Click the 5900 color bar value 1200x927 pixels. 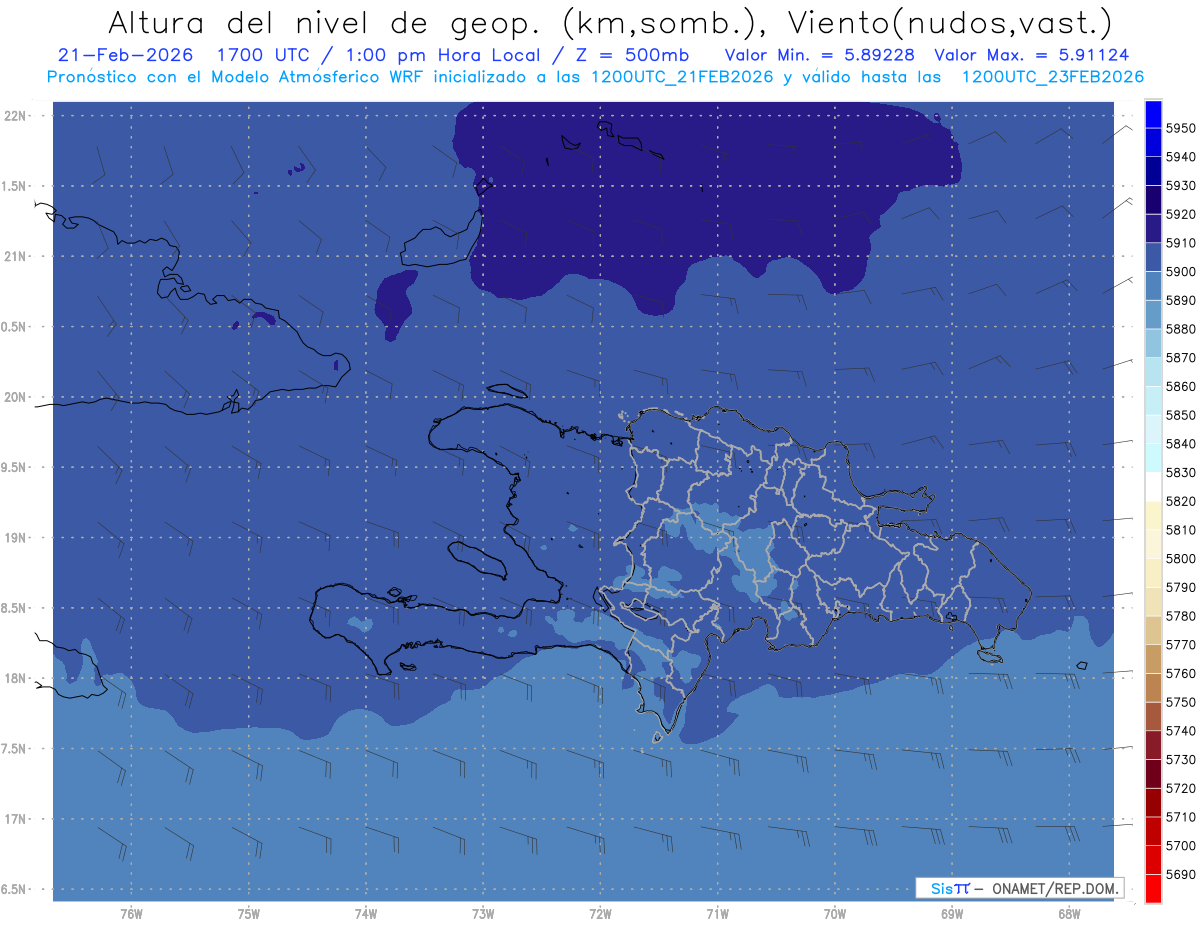tap(1179, 271)
